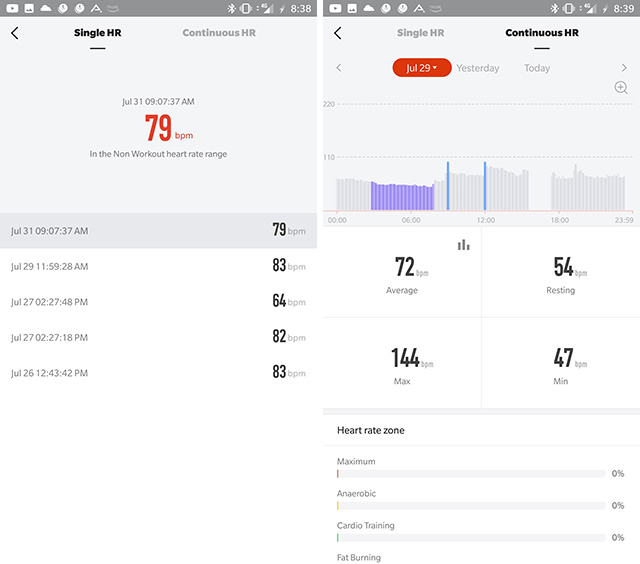This screenshot has height=564, width=640.
Task: Go back from the Single HR screen
Action: [x=15, y=33]
